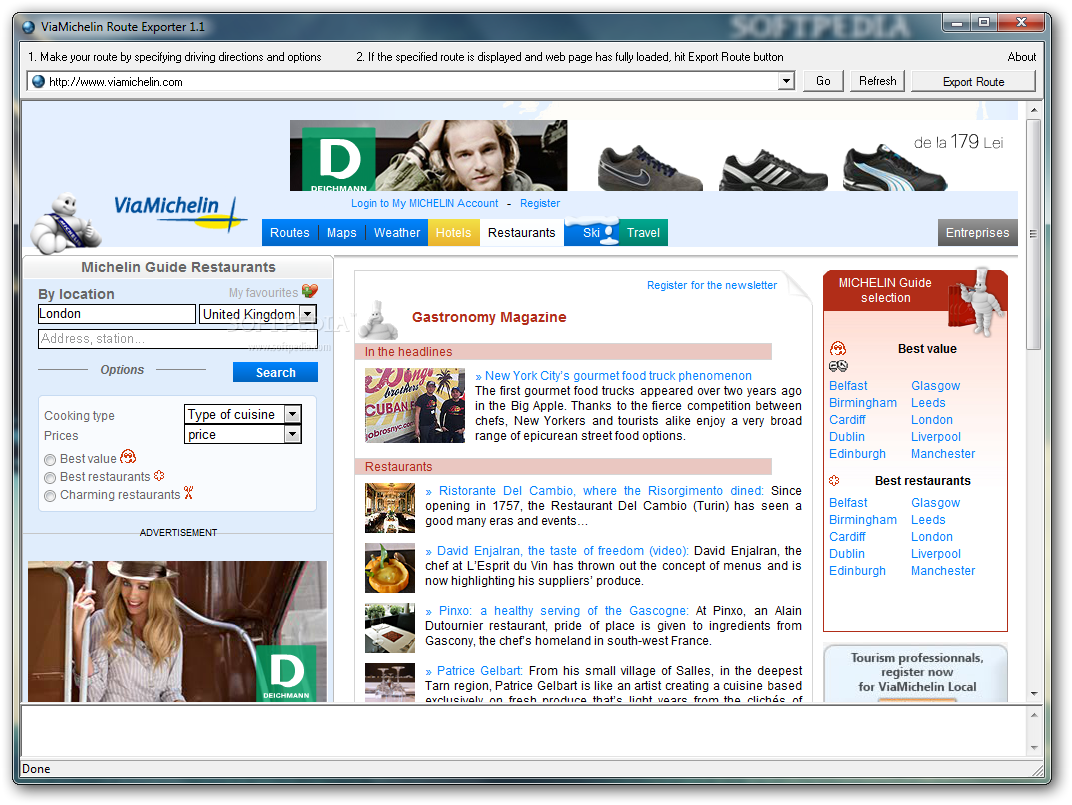Click the web page vertical scrollbar thumb
Screen dimensions: 1072x805
point(1033,234)
